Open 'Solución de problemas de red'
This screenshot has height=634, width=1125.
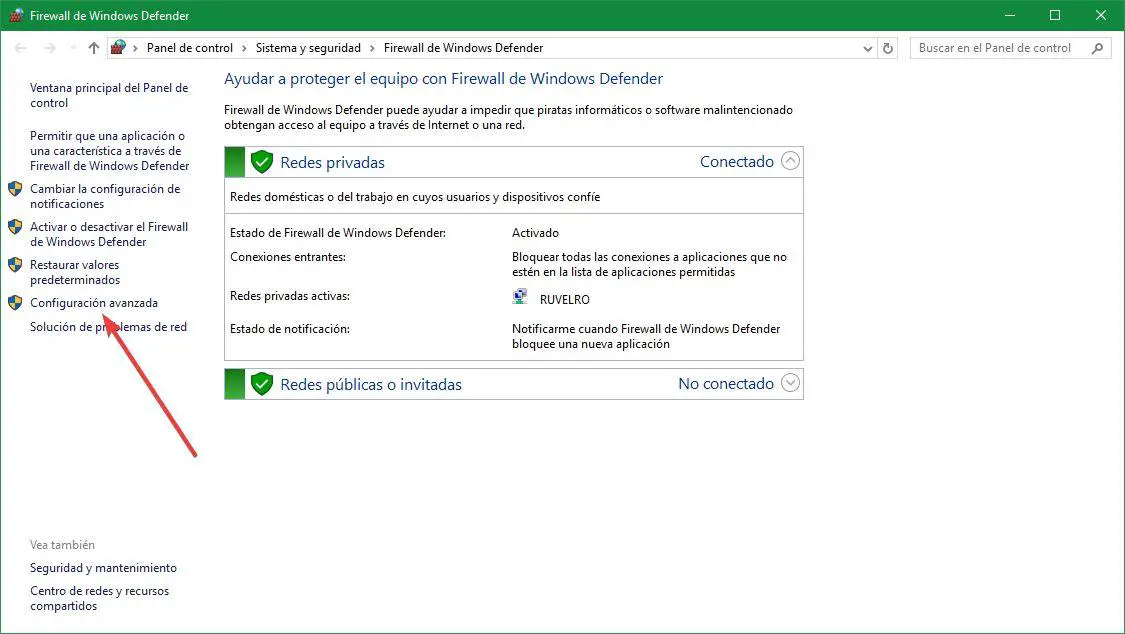(108, 327)
